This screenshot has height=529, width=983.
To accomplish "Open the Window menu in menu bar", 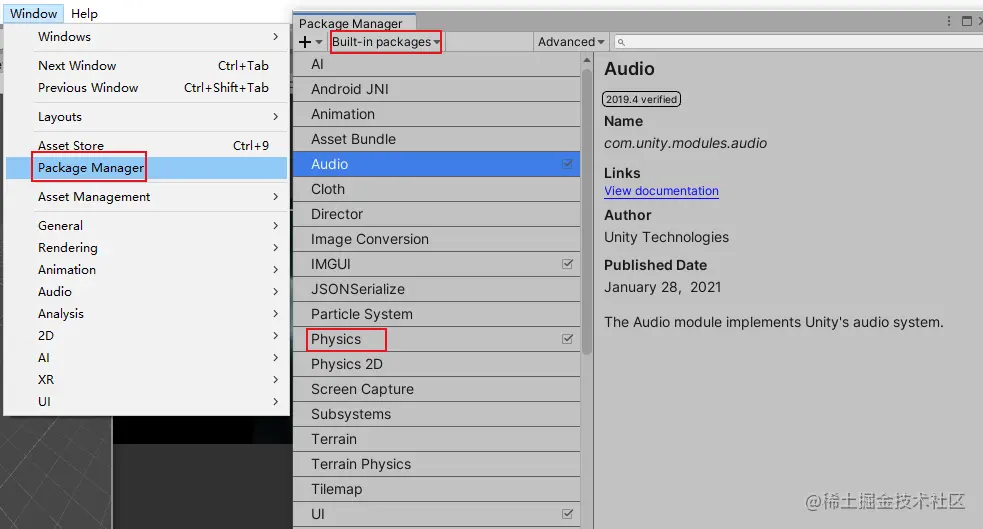I will pyautogui.click(x=33, y=13).
